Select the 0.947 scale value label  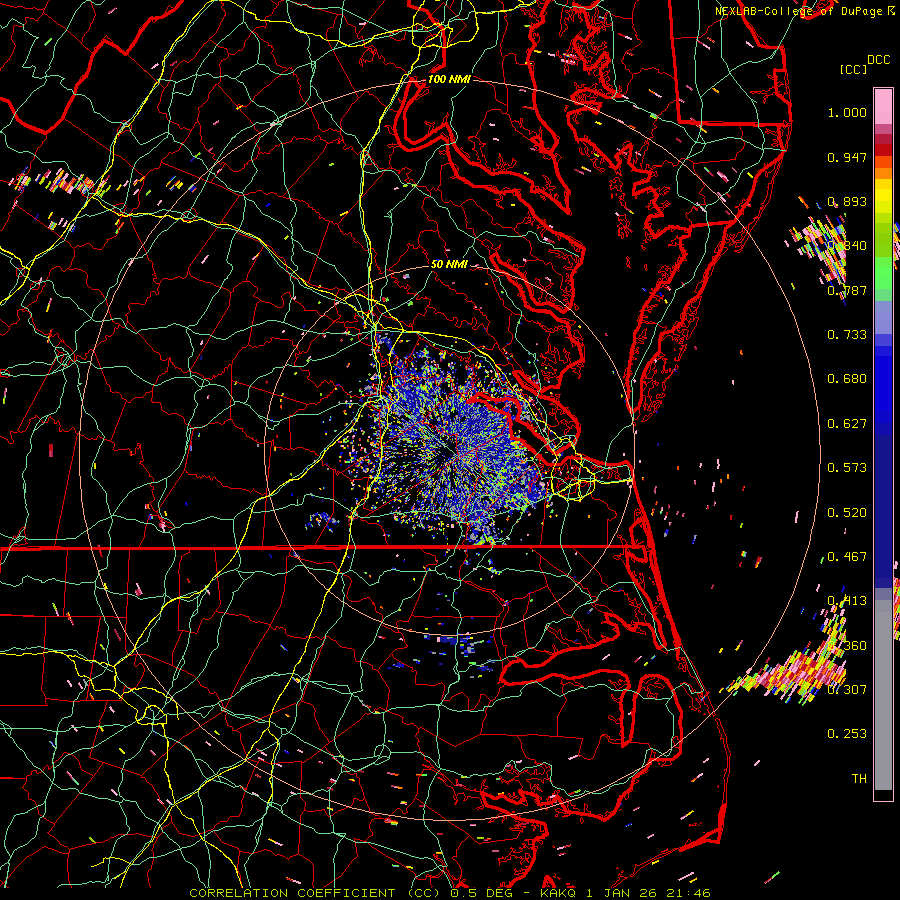pos(847,157)
